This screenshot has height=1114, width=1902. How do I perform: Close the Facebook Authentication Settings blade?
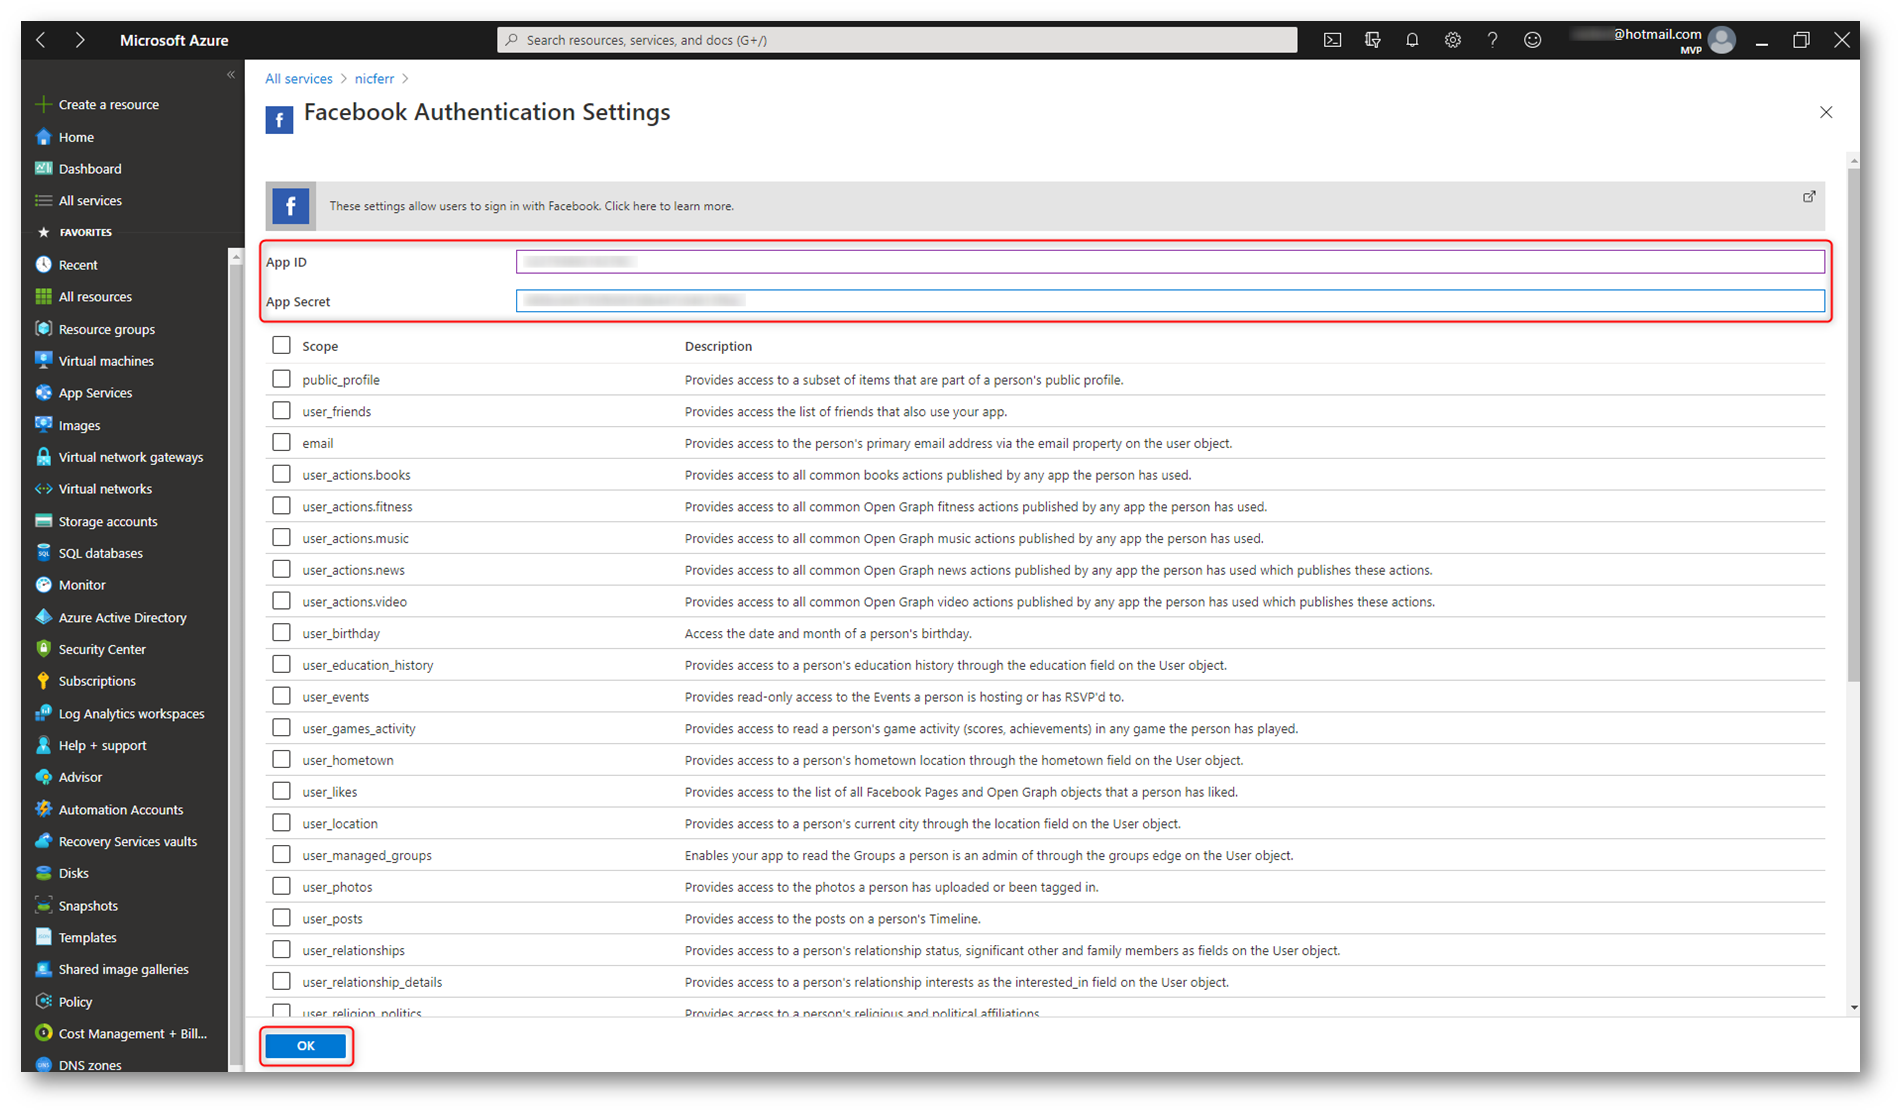1826,112
